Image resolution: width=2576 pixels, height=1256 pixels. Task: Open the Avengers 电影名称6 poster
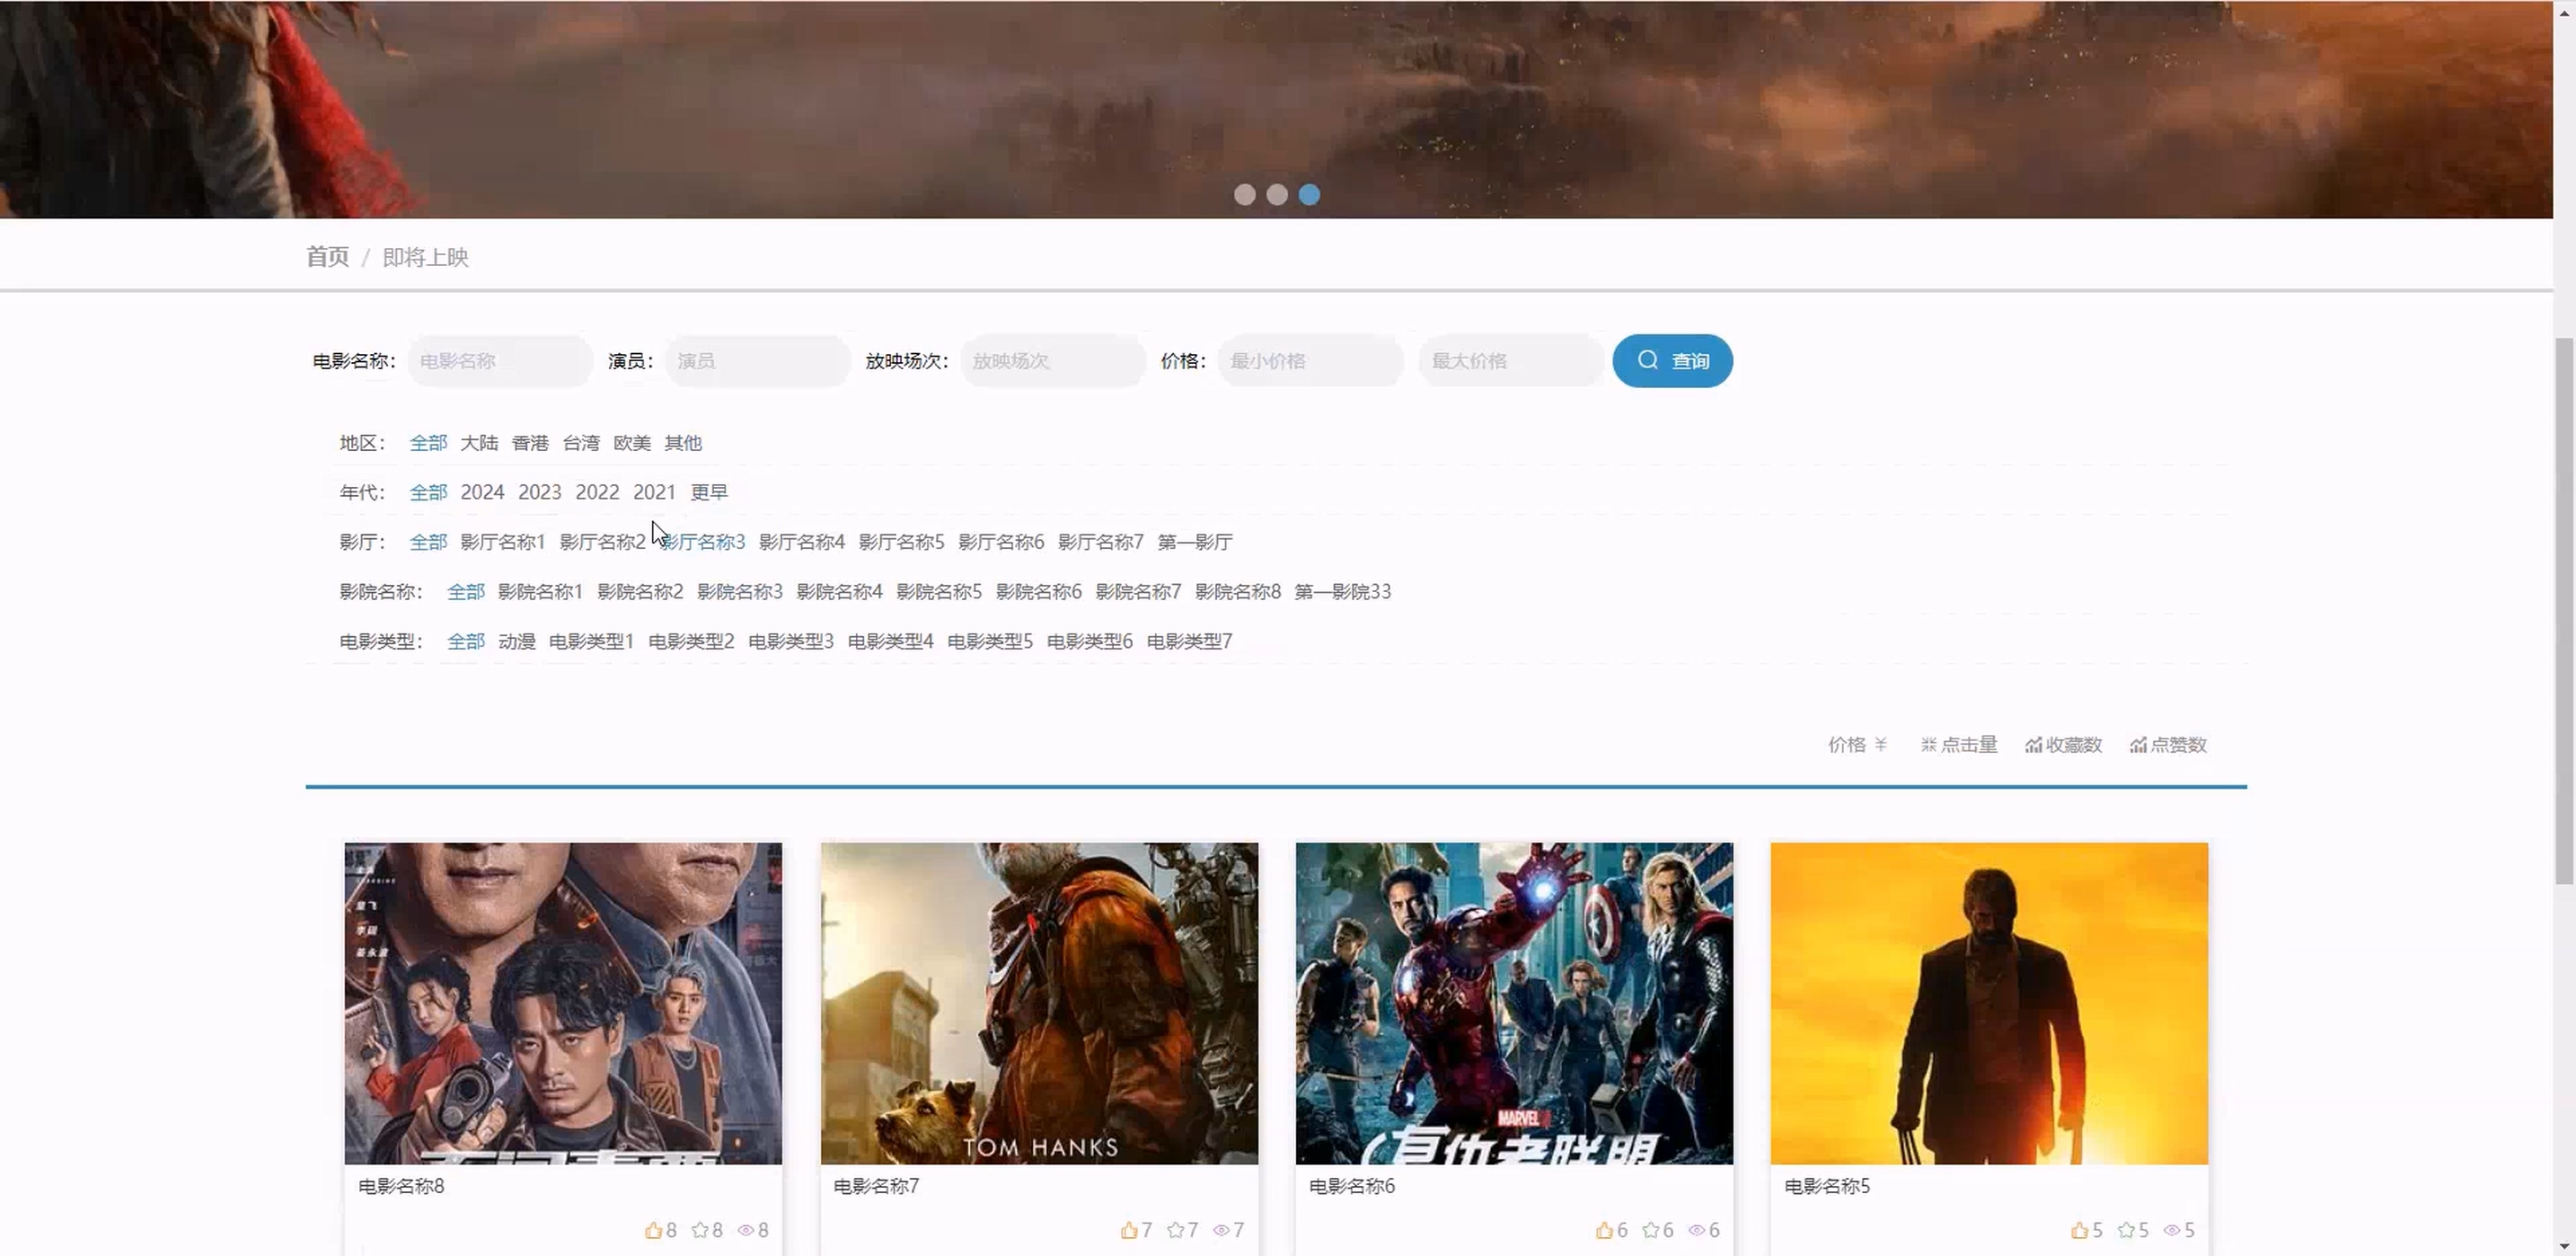tap(1514, 1003)
